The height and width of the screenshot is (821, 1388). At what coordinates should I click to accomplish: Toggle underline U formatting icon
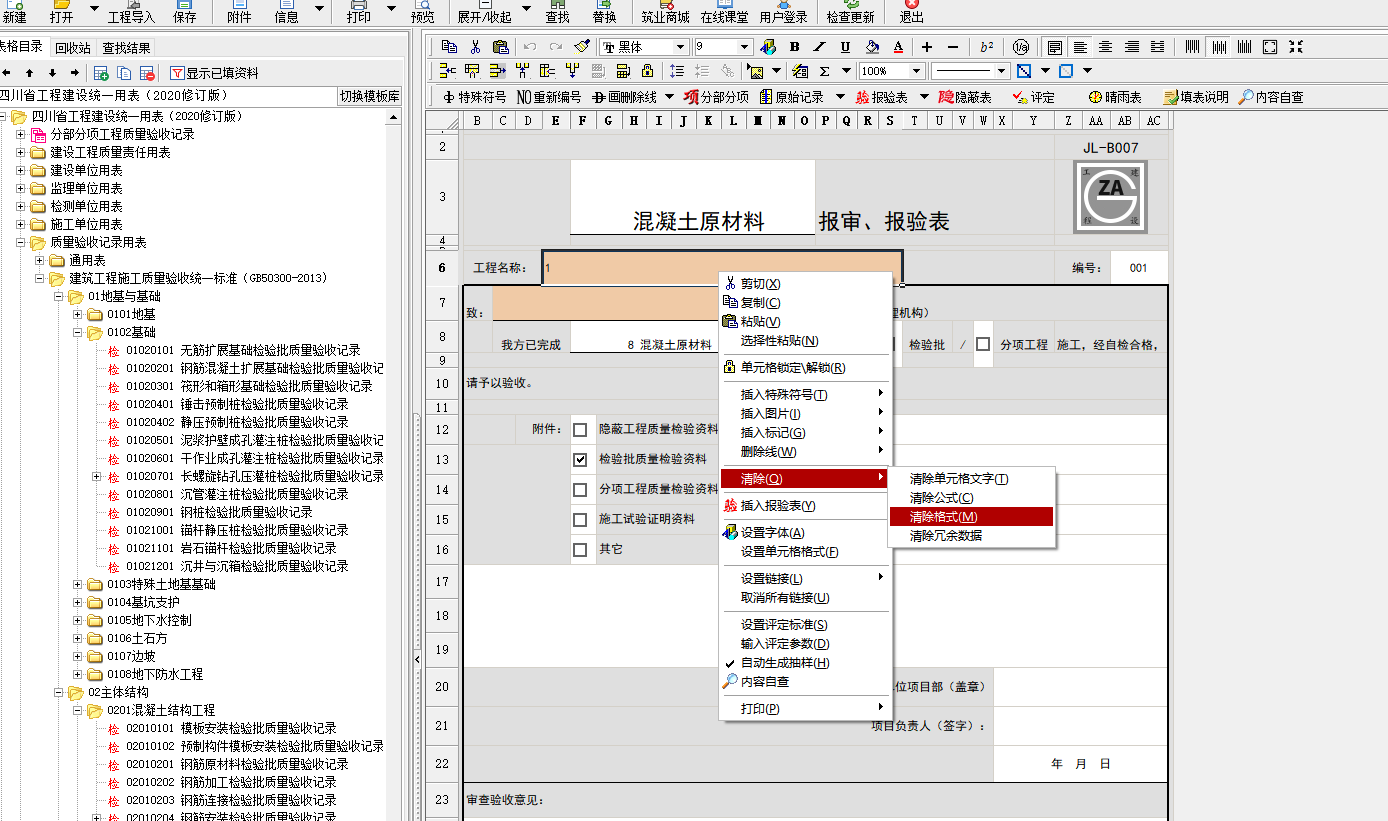click(845, 47)
